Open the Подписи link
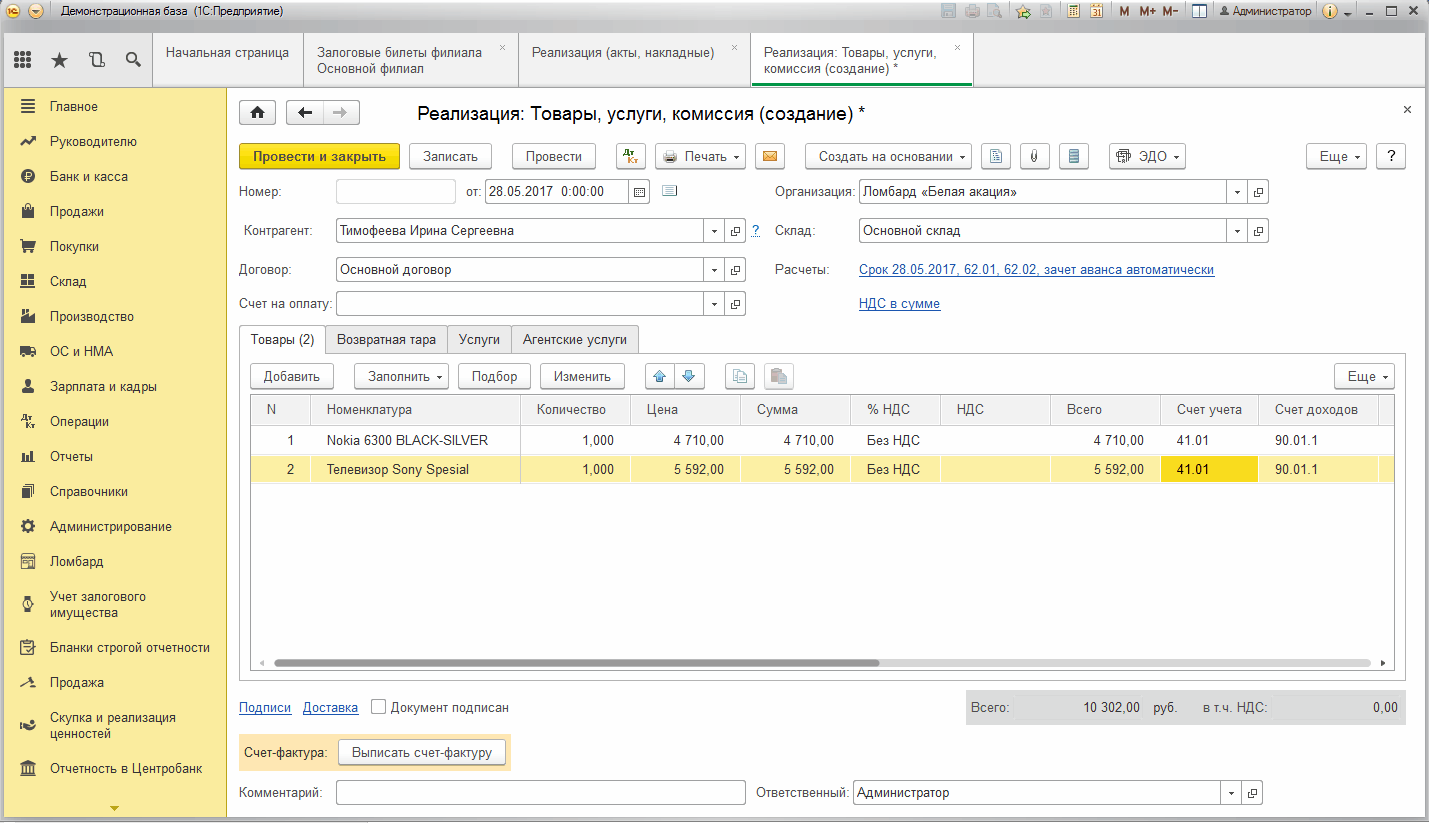The height and width of the screenshot is (823, 1429). click(x=265, y=707)
